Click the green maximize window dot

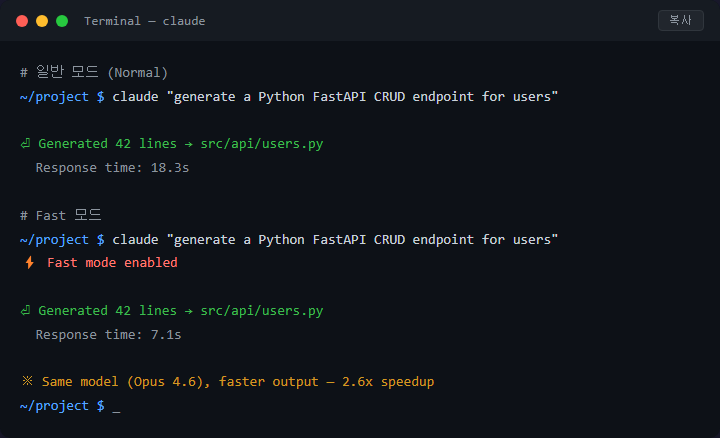pos(62,21)
